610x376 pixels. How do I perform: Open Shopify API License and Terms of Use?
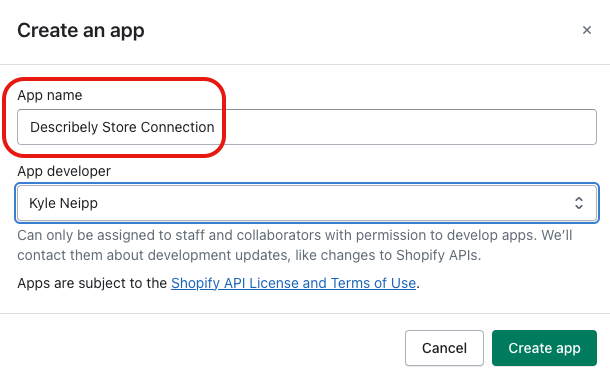click(x=293, y=283)
